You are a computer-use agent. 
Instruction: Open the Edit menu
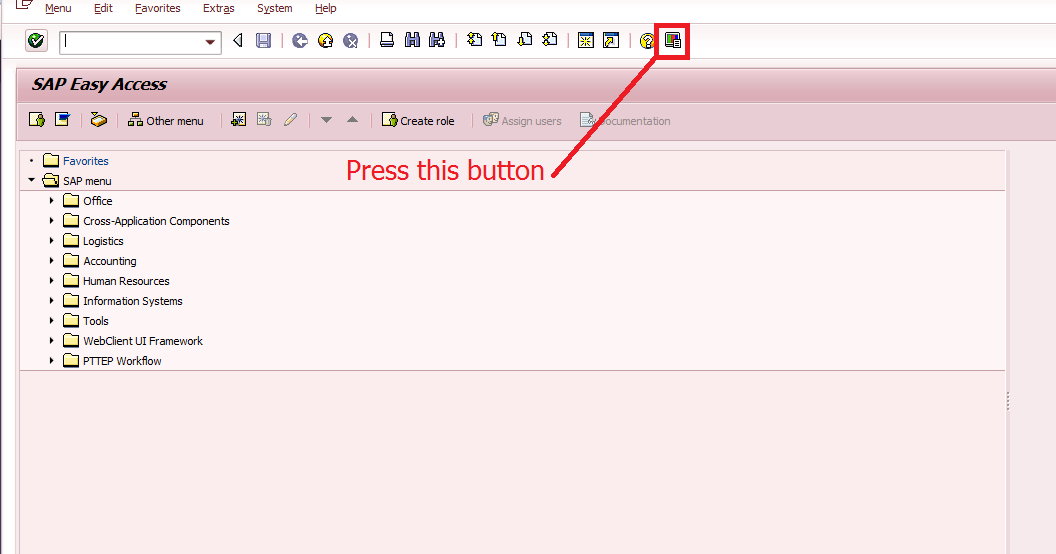[103, 8]
